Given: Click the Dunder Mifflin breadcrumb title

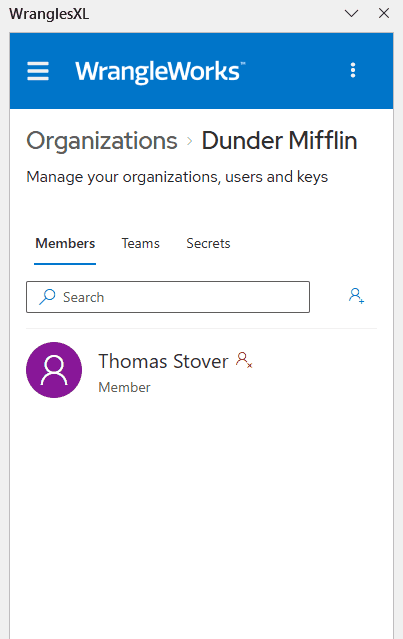Looking at the screenshot, I should click(280, 141).
